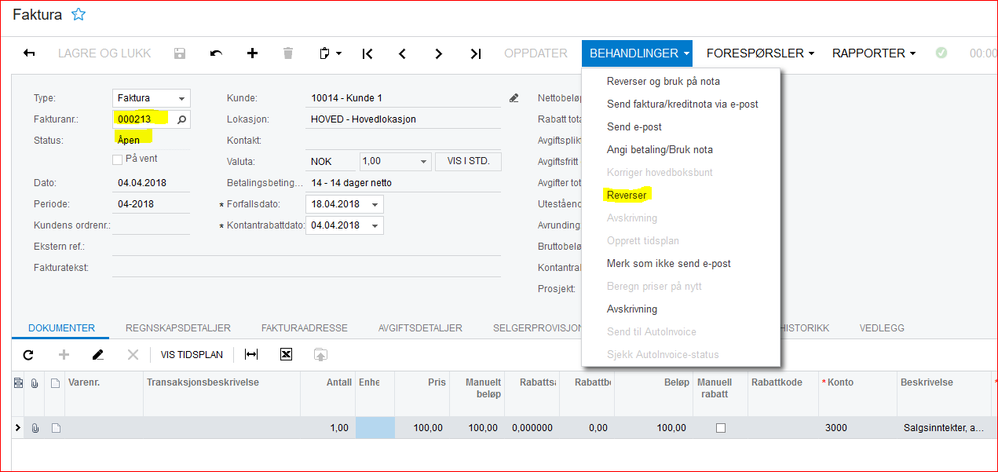Go to previous record arrow
This screenshot has height=472, width=998.
[402, 54]
